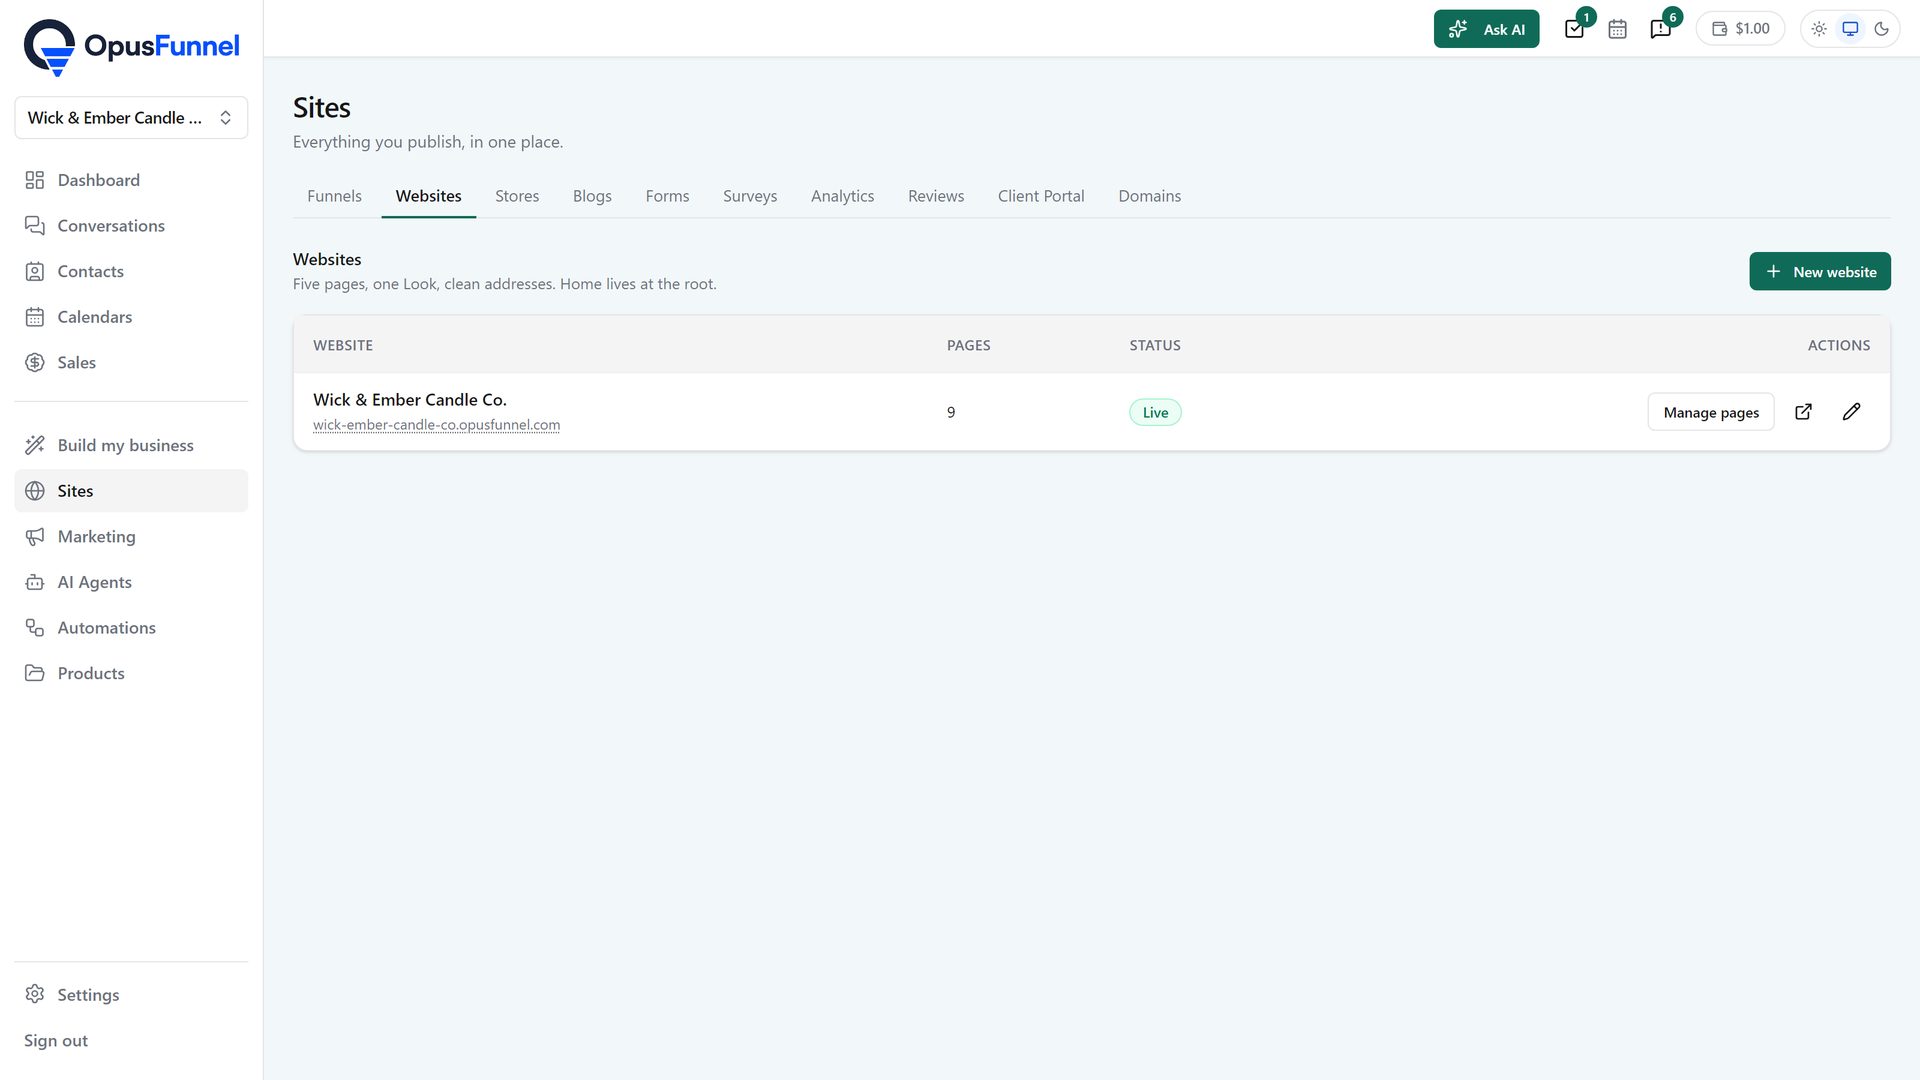This screenshot has height=1080, width=1920.
Task: Expand the Wick & Ember Candle account switcher
Action: [131, 118]
